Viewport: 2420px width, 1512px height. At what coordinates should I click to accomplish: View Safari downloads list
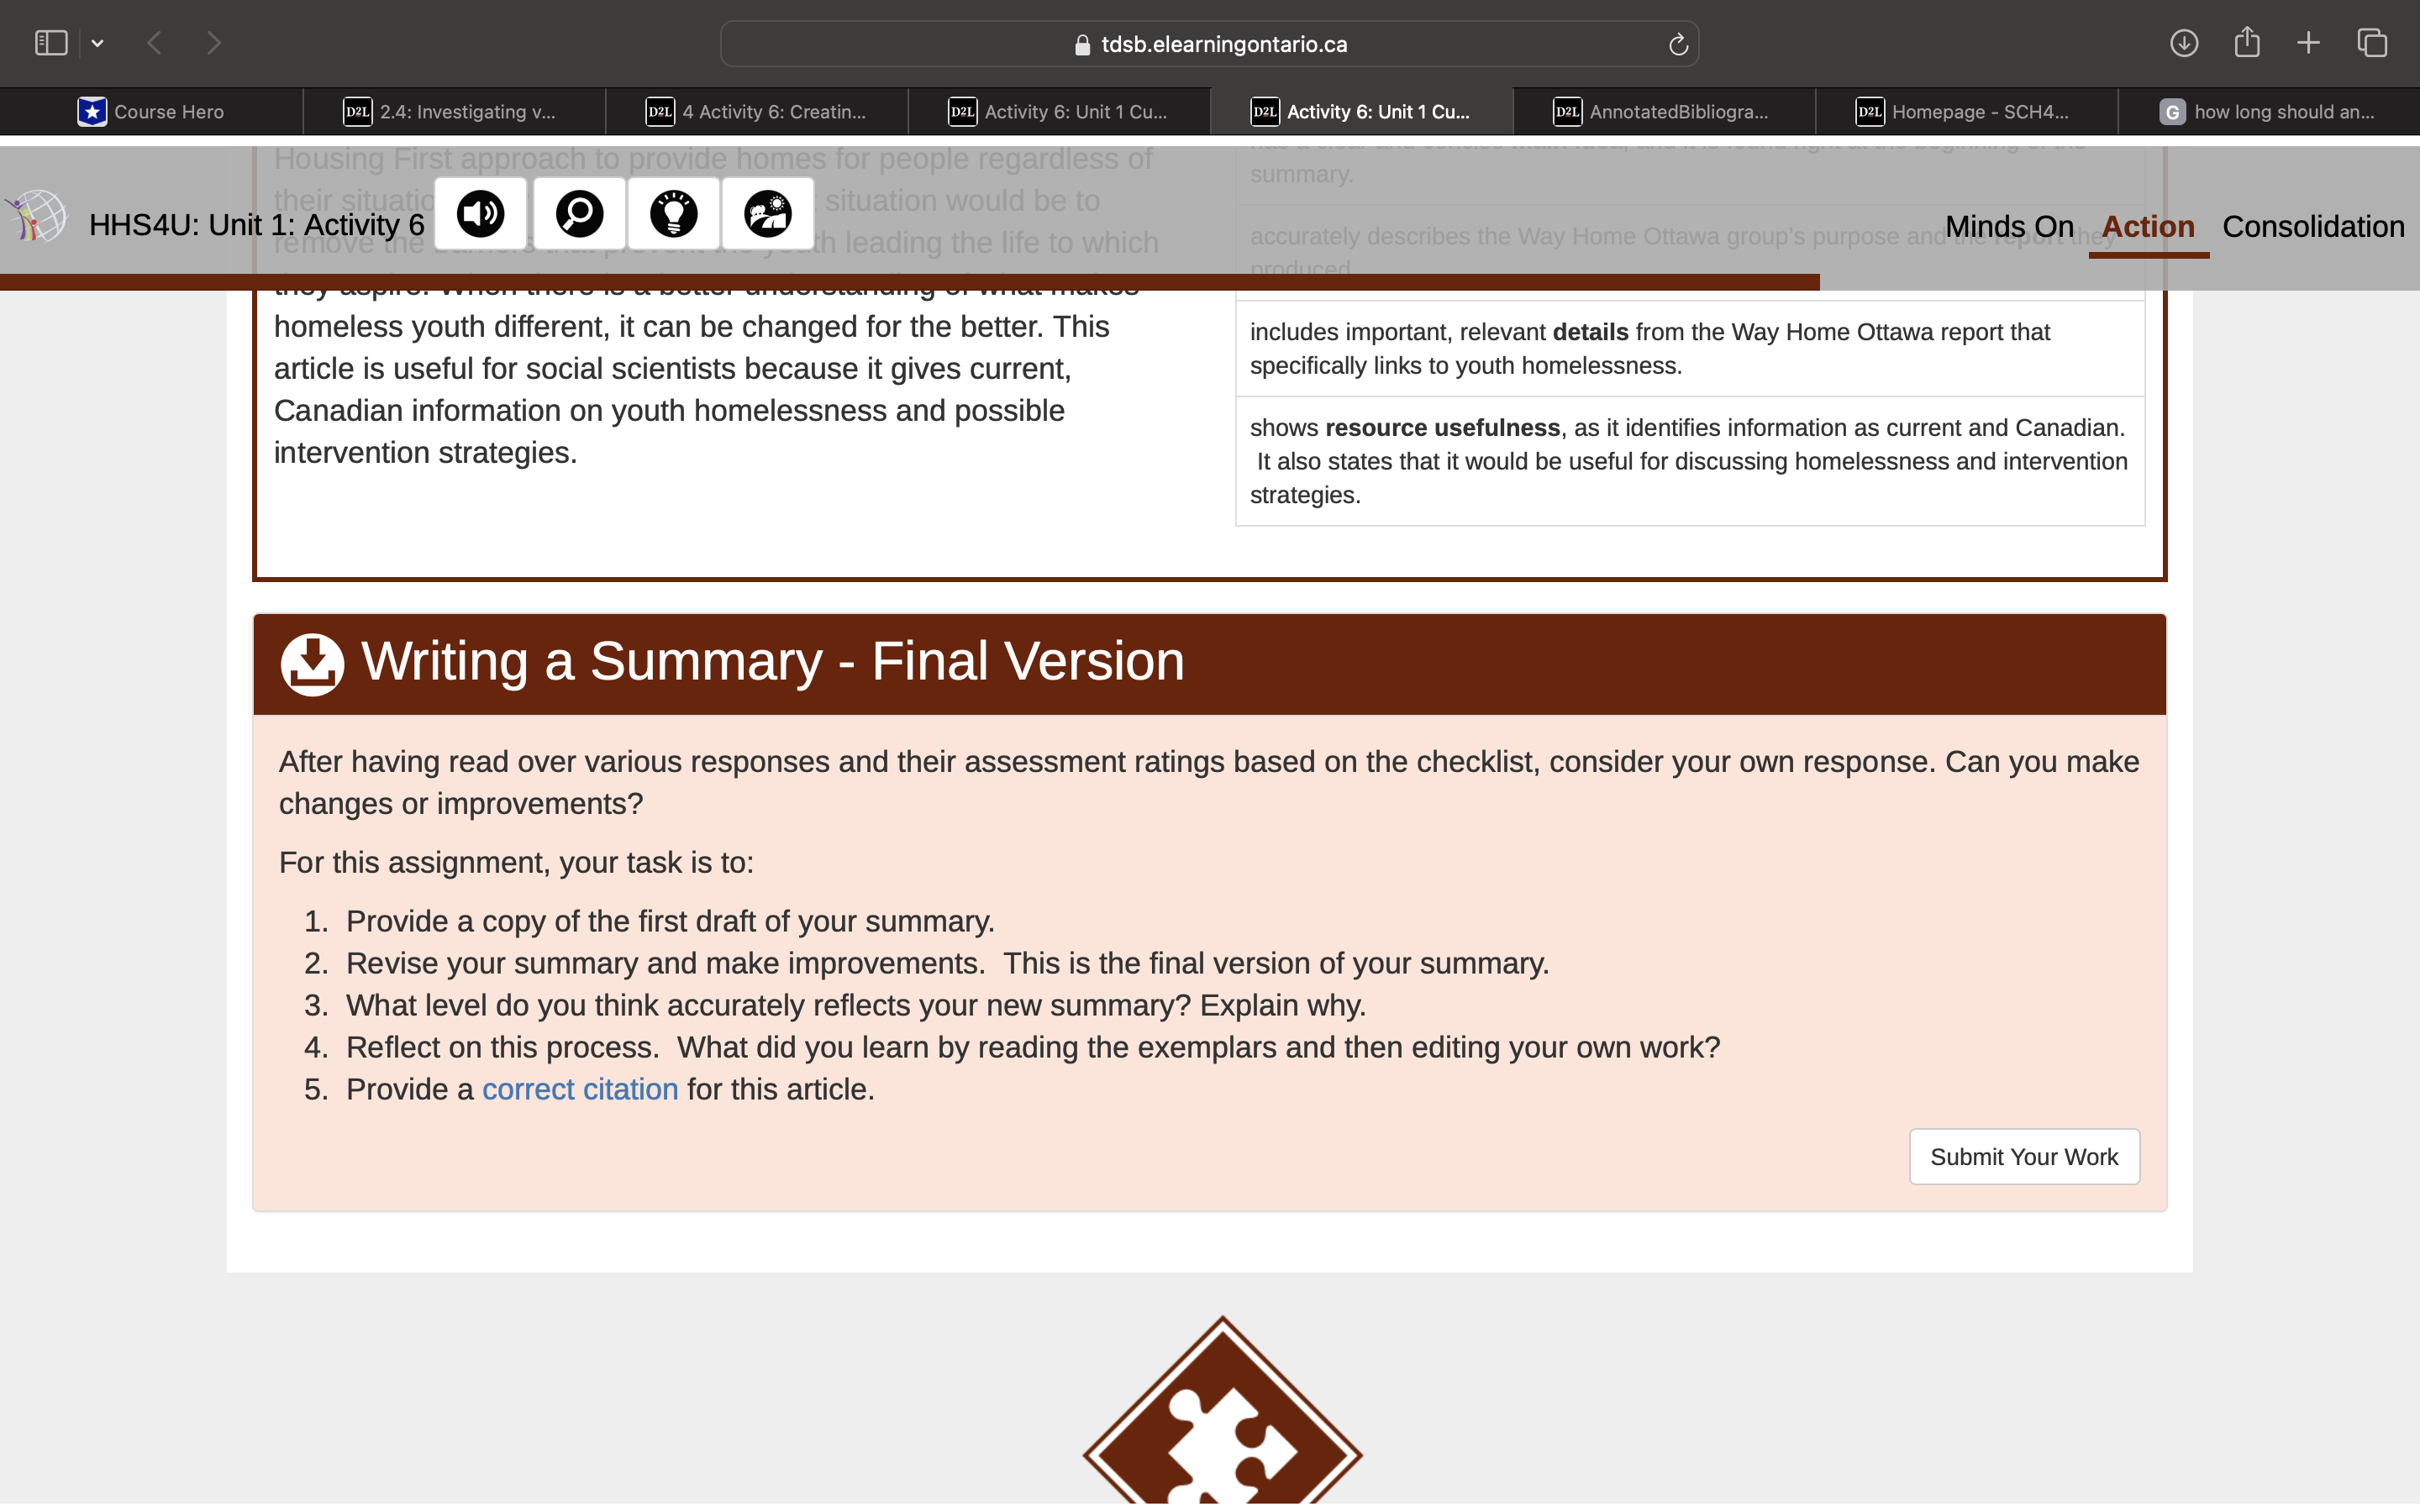[2184, 42]
